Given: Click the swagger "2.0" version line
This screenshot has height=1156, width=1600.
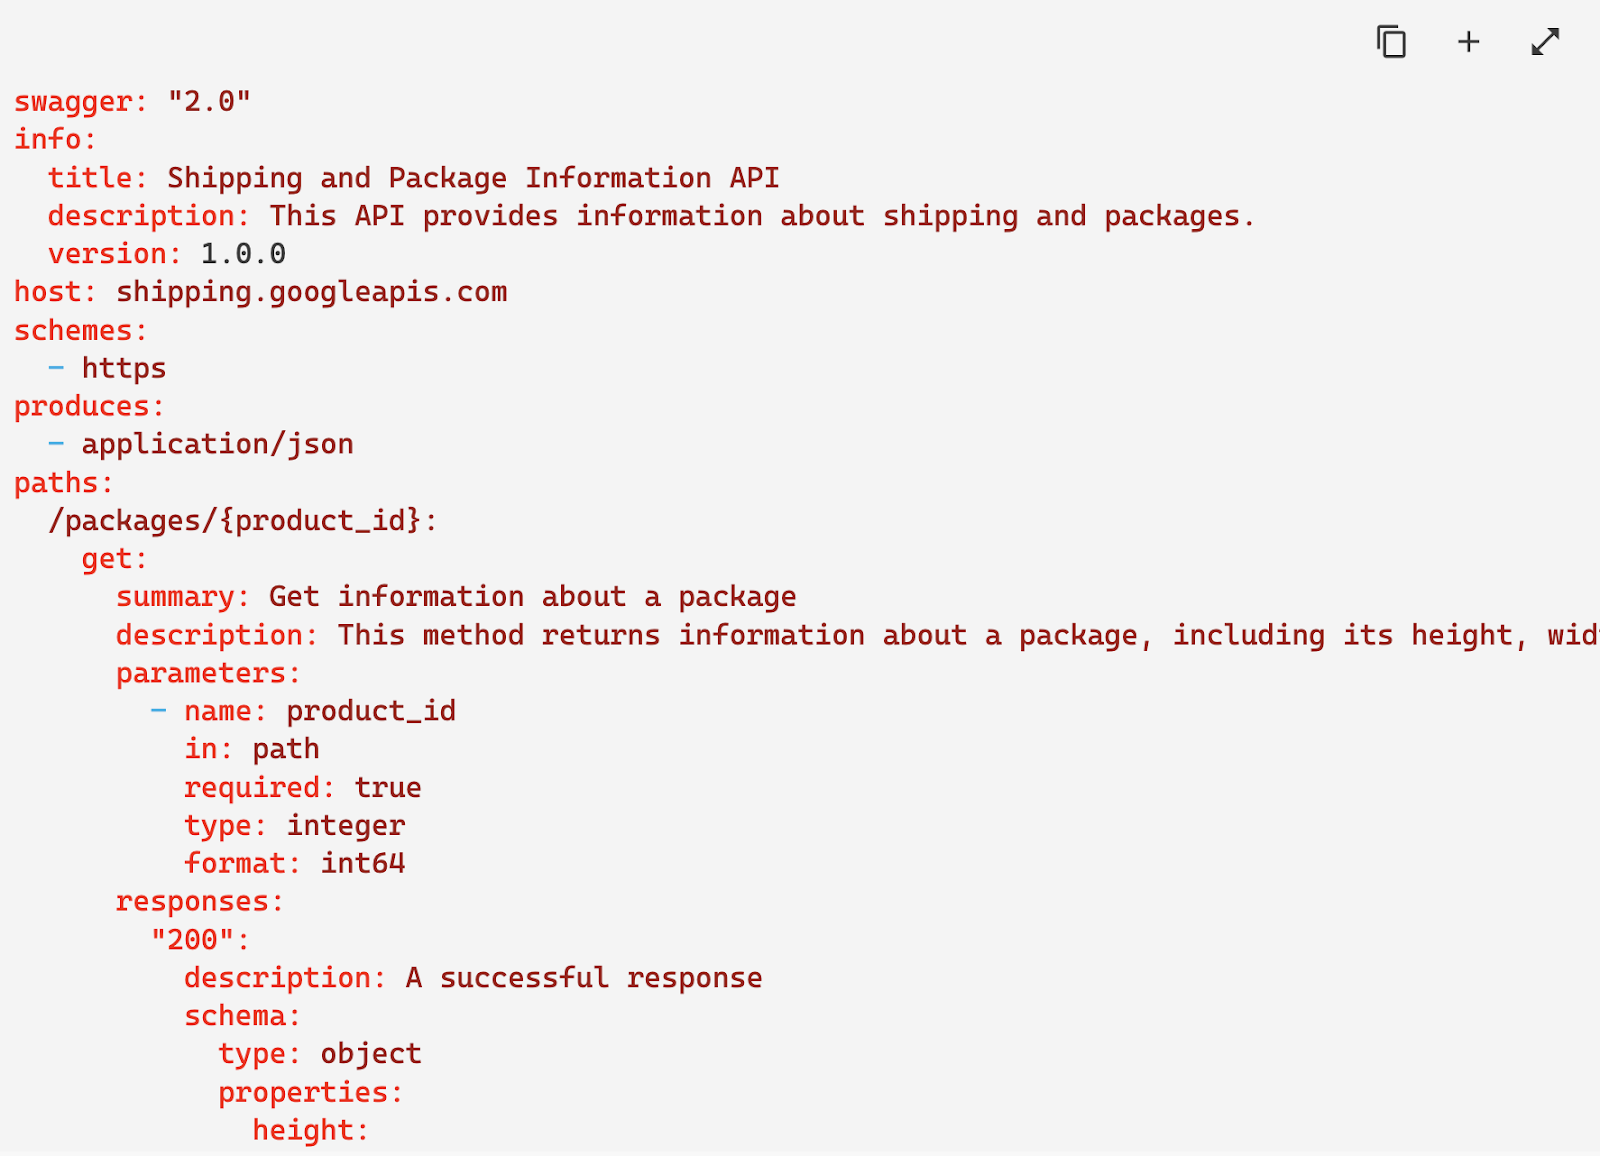Looking at the screenshot, I should [132, 102].
